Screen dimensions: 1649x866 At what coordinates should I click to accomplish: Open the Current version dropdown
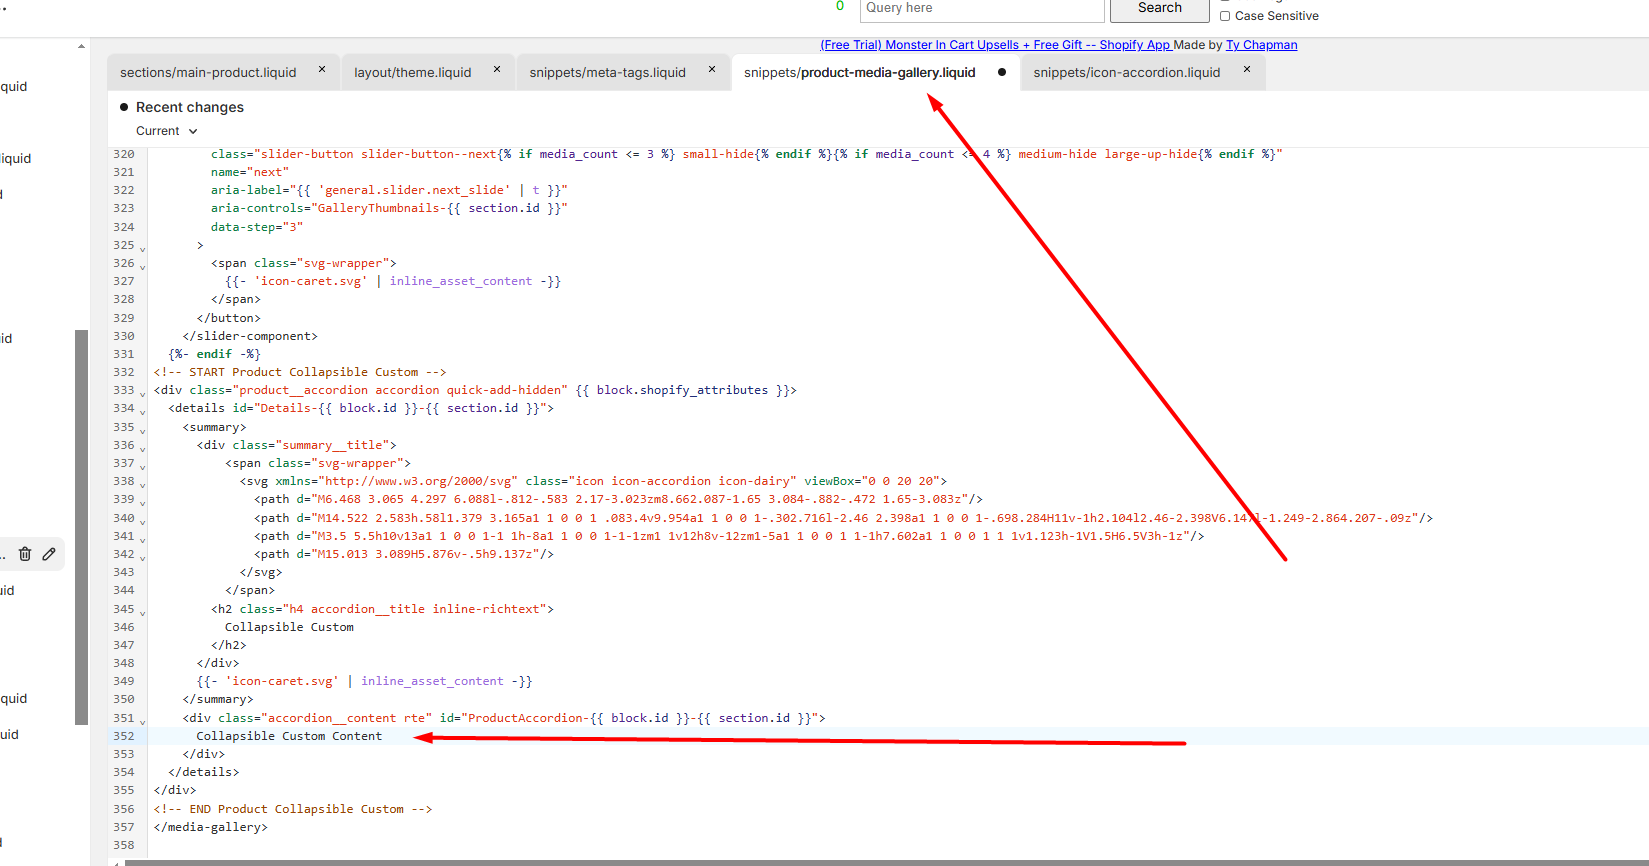click(x=167, y=131)
